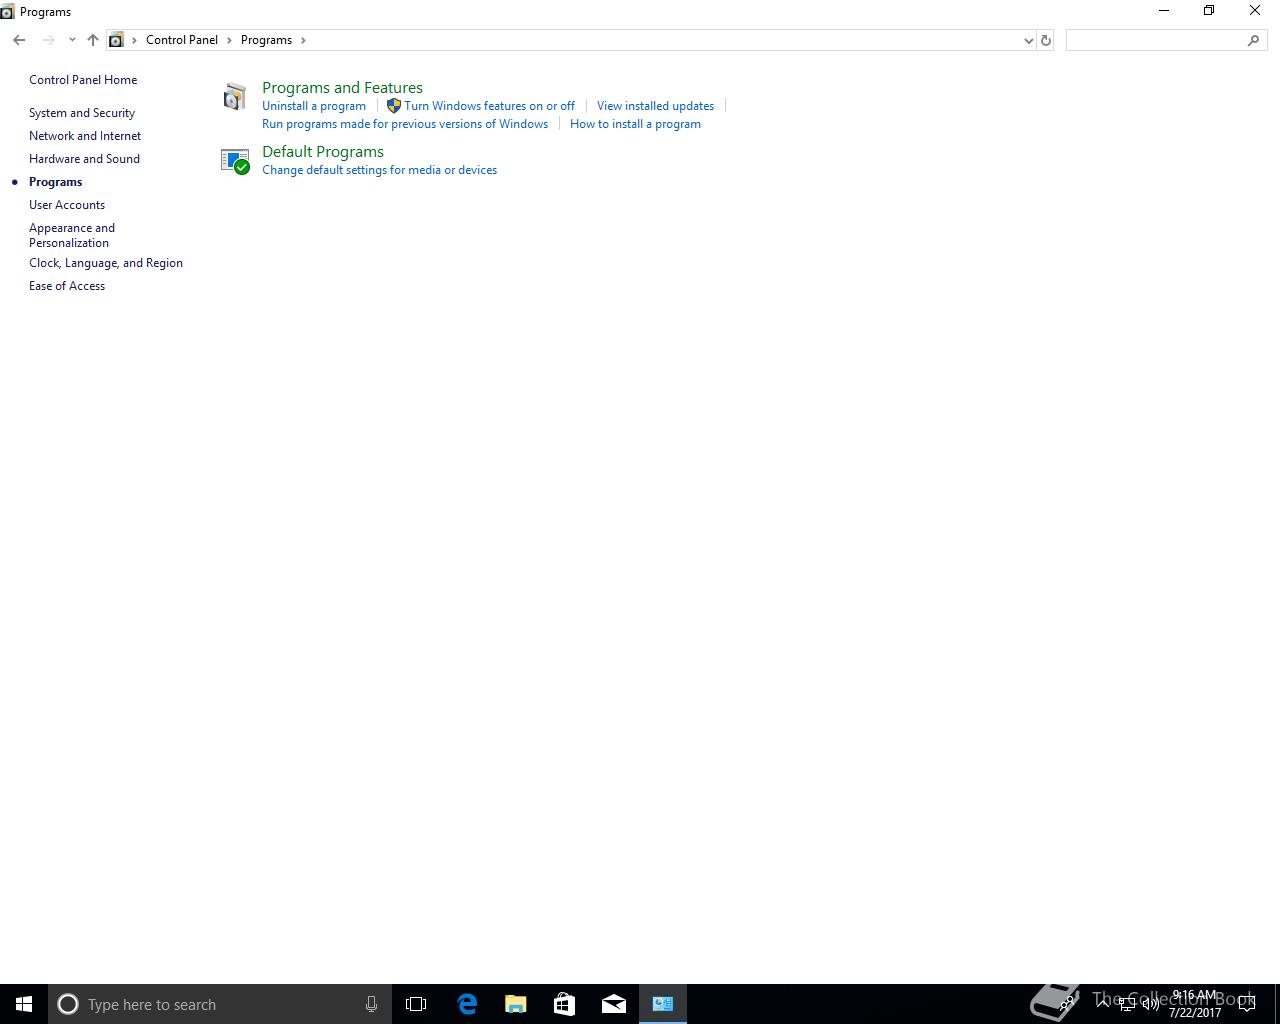Click View installed updates
1280x1024 pixels.
pyautogui.click(x=655, y=106)
